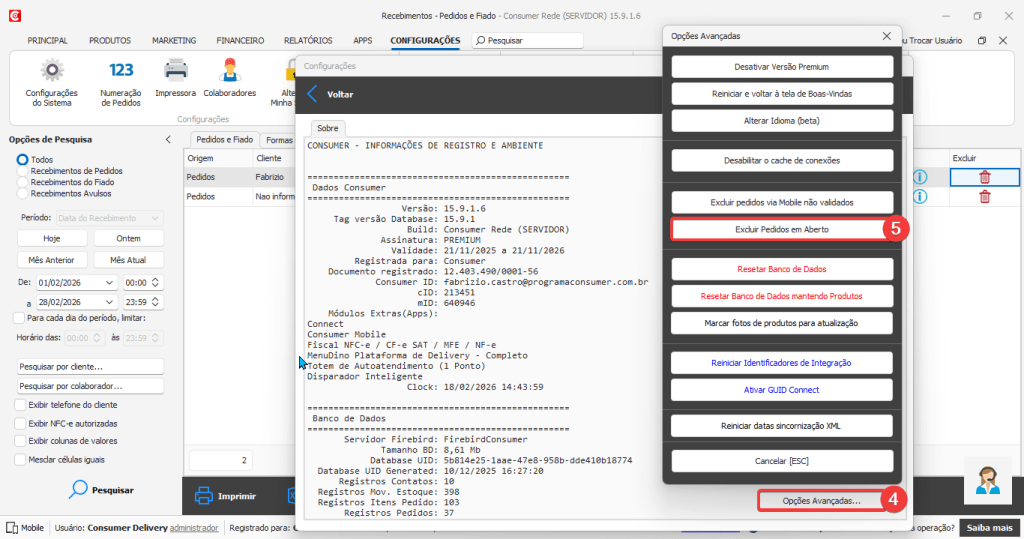
Task: Collapse Opções de Pesquisa panel arrow
Action: 168,139
